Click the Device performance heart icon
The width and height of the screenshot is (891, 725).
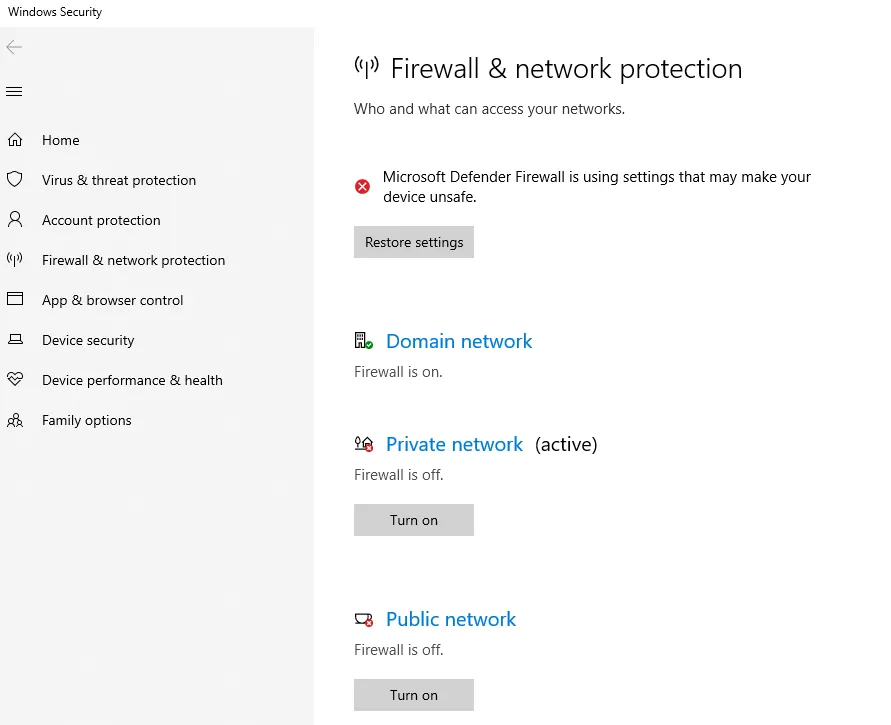coord(15,379)
